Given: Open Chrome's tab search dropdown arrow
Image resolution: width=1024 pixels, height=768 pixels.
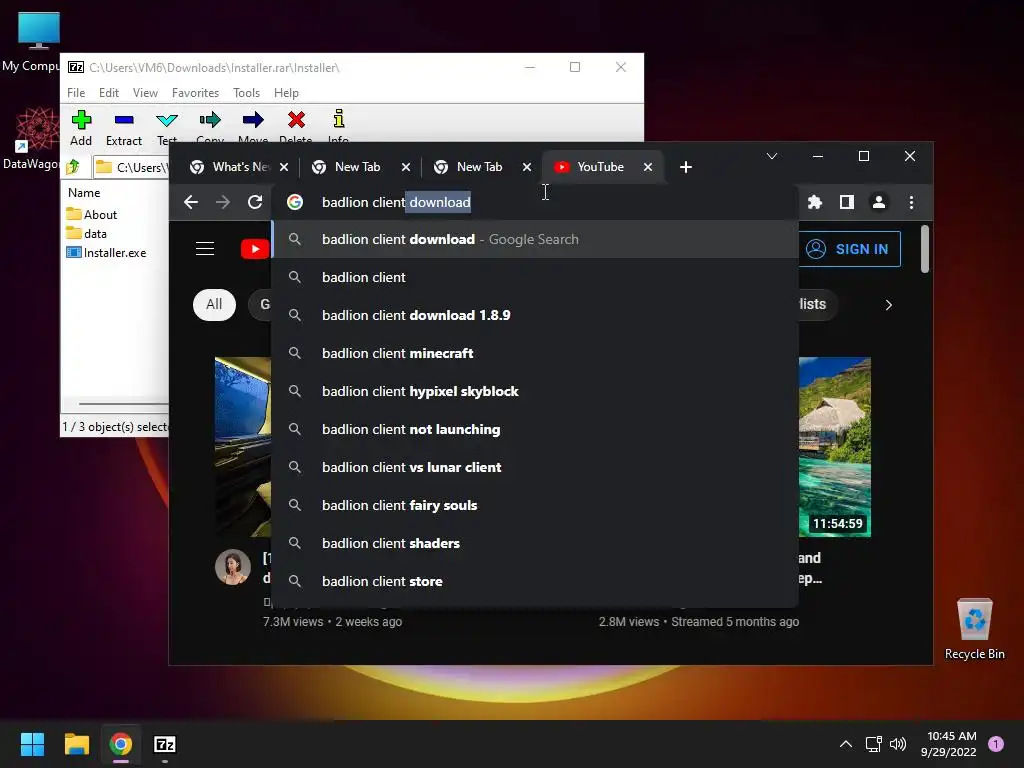Looking at the screenshot, I should pyautogui.click(x=772, y=156).
